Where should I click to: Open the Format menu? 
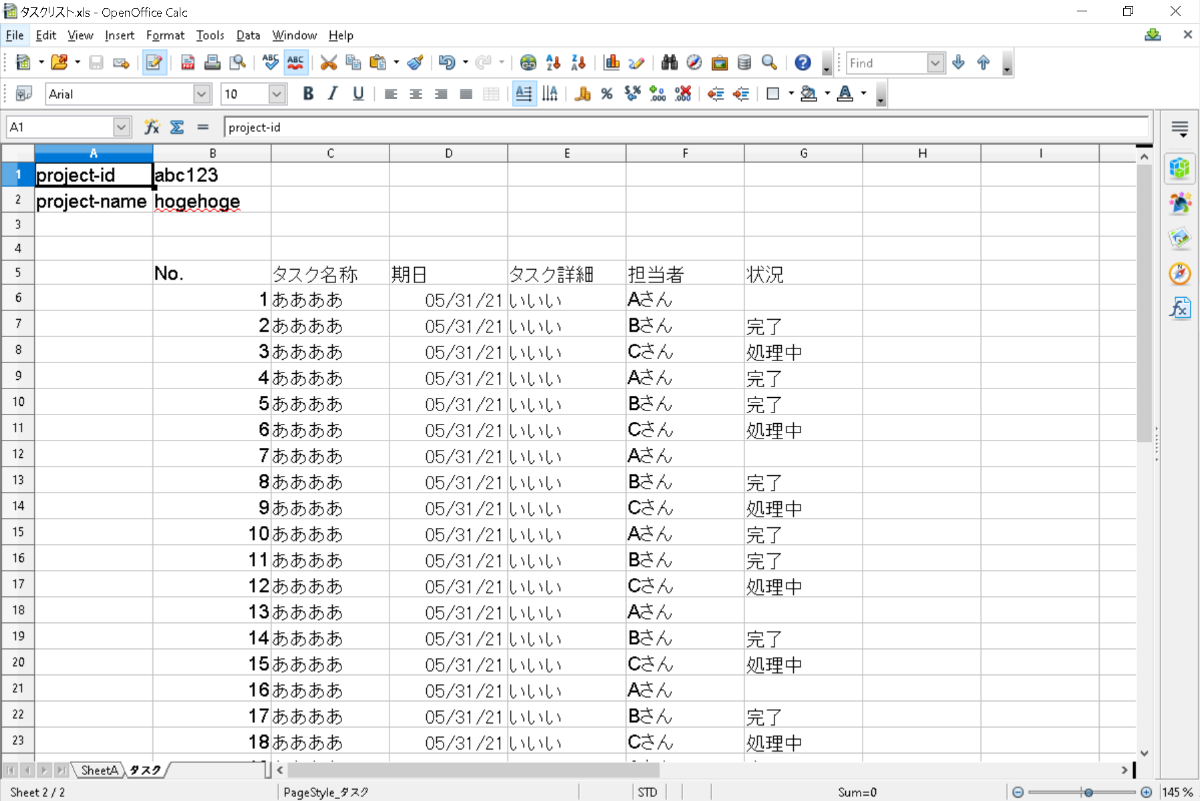coord(165,35)
